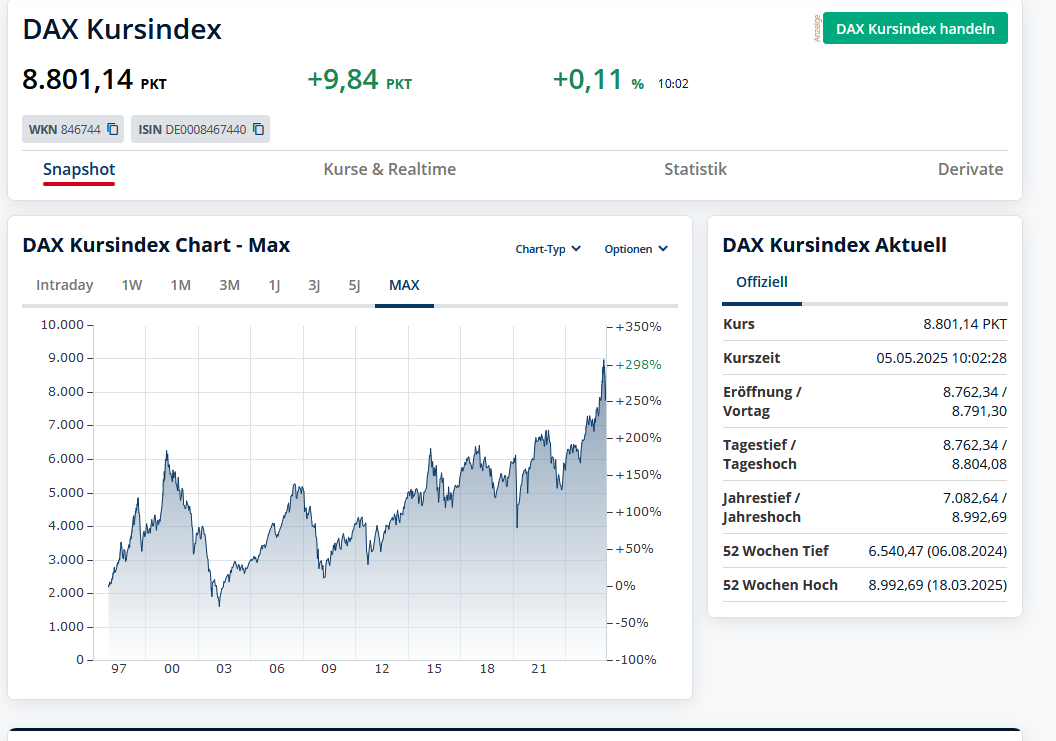Click the +9,84 PKT change value
Image resolution: width=1056 pixels, height=741 pixels.
(360, 79)
